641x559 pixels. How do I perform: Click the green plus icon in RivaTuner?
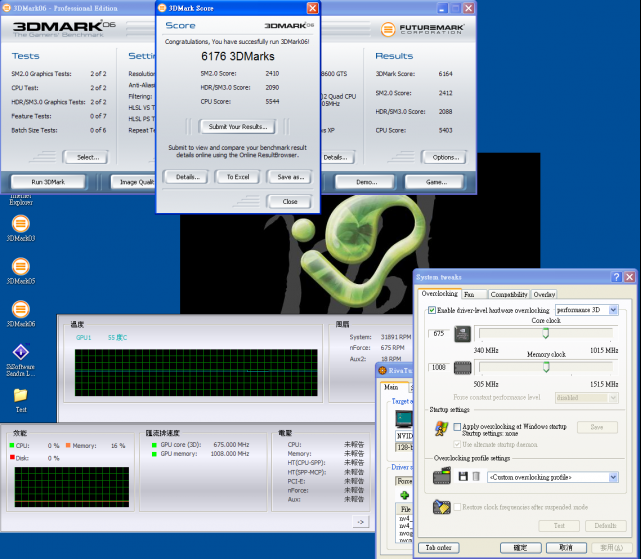(x=404, y=495)
